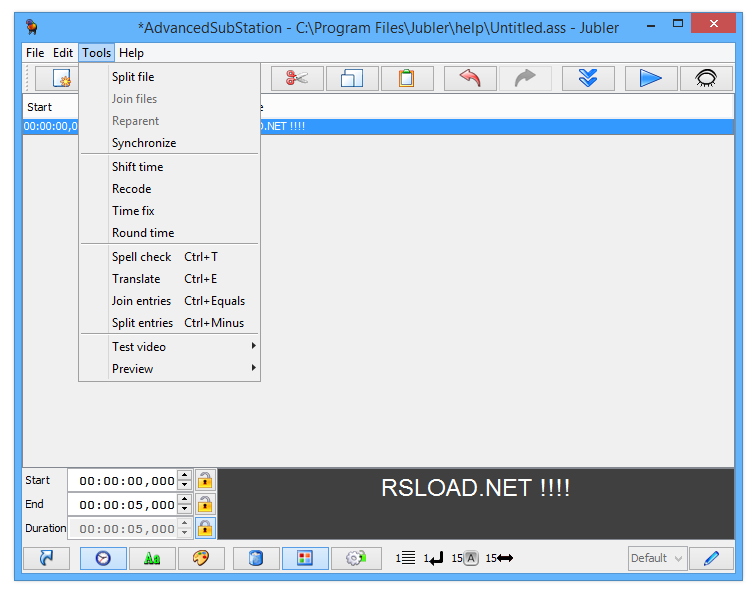The width and height of the screenshot is (756, 598).
Task: Open the File menu
Action: 35,53
